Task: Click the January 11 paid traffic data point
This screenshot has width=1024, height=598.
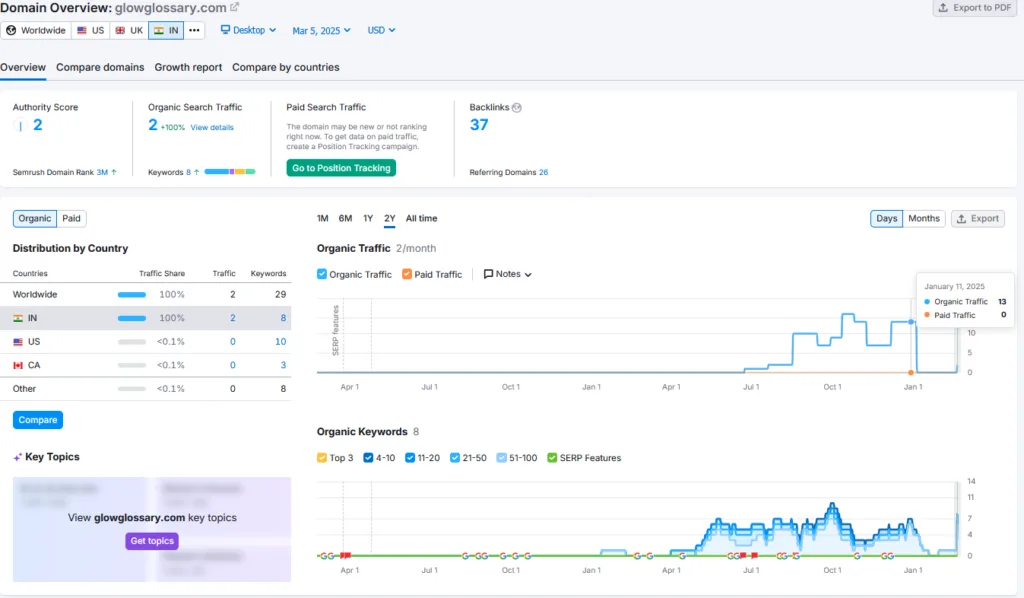Action: click(x=911, y=373)
